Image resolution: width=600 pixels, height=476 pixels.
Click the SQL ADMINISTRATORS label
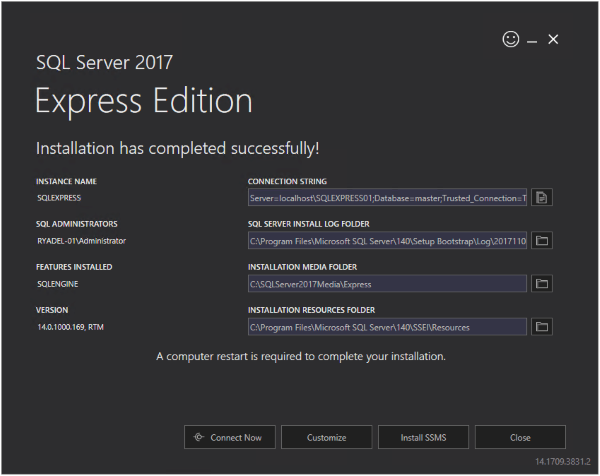pos(77,224)
